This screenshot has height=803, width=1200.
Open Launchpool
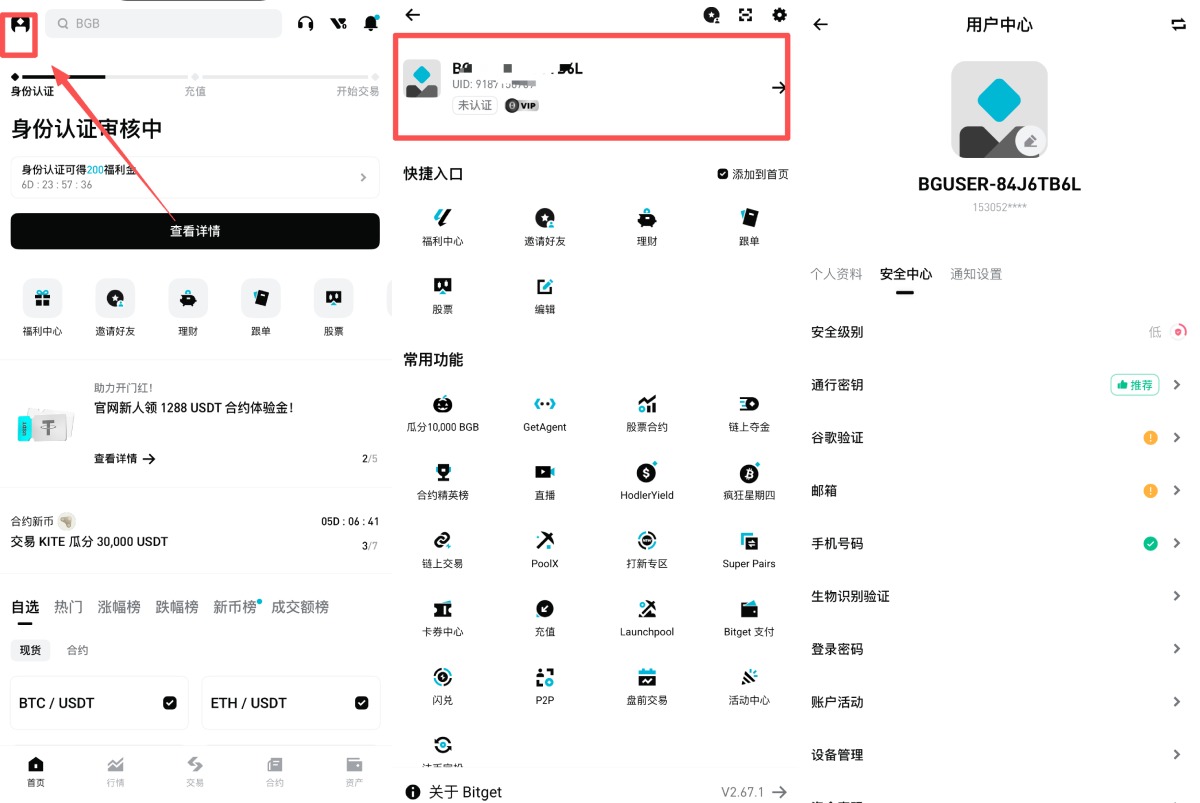[646, 608]
